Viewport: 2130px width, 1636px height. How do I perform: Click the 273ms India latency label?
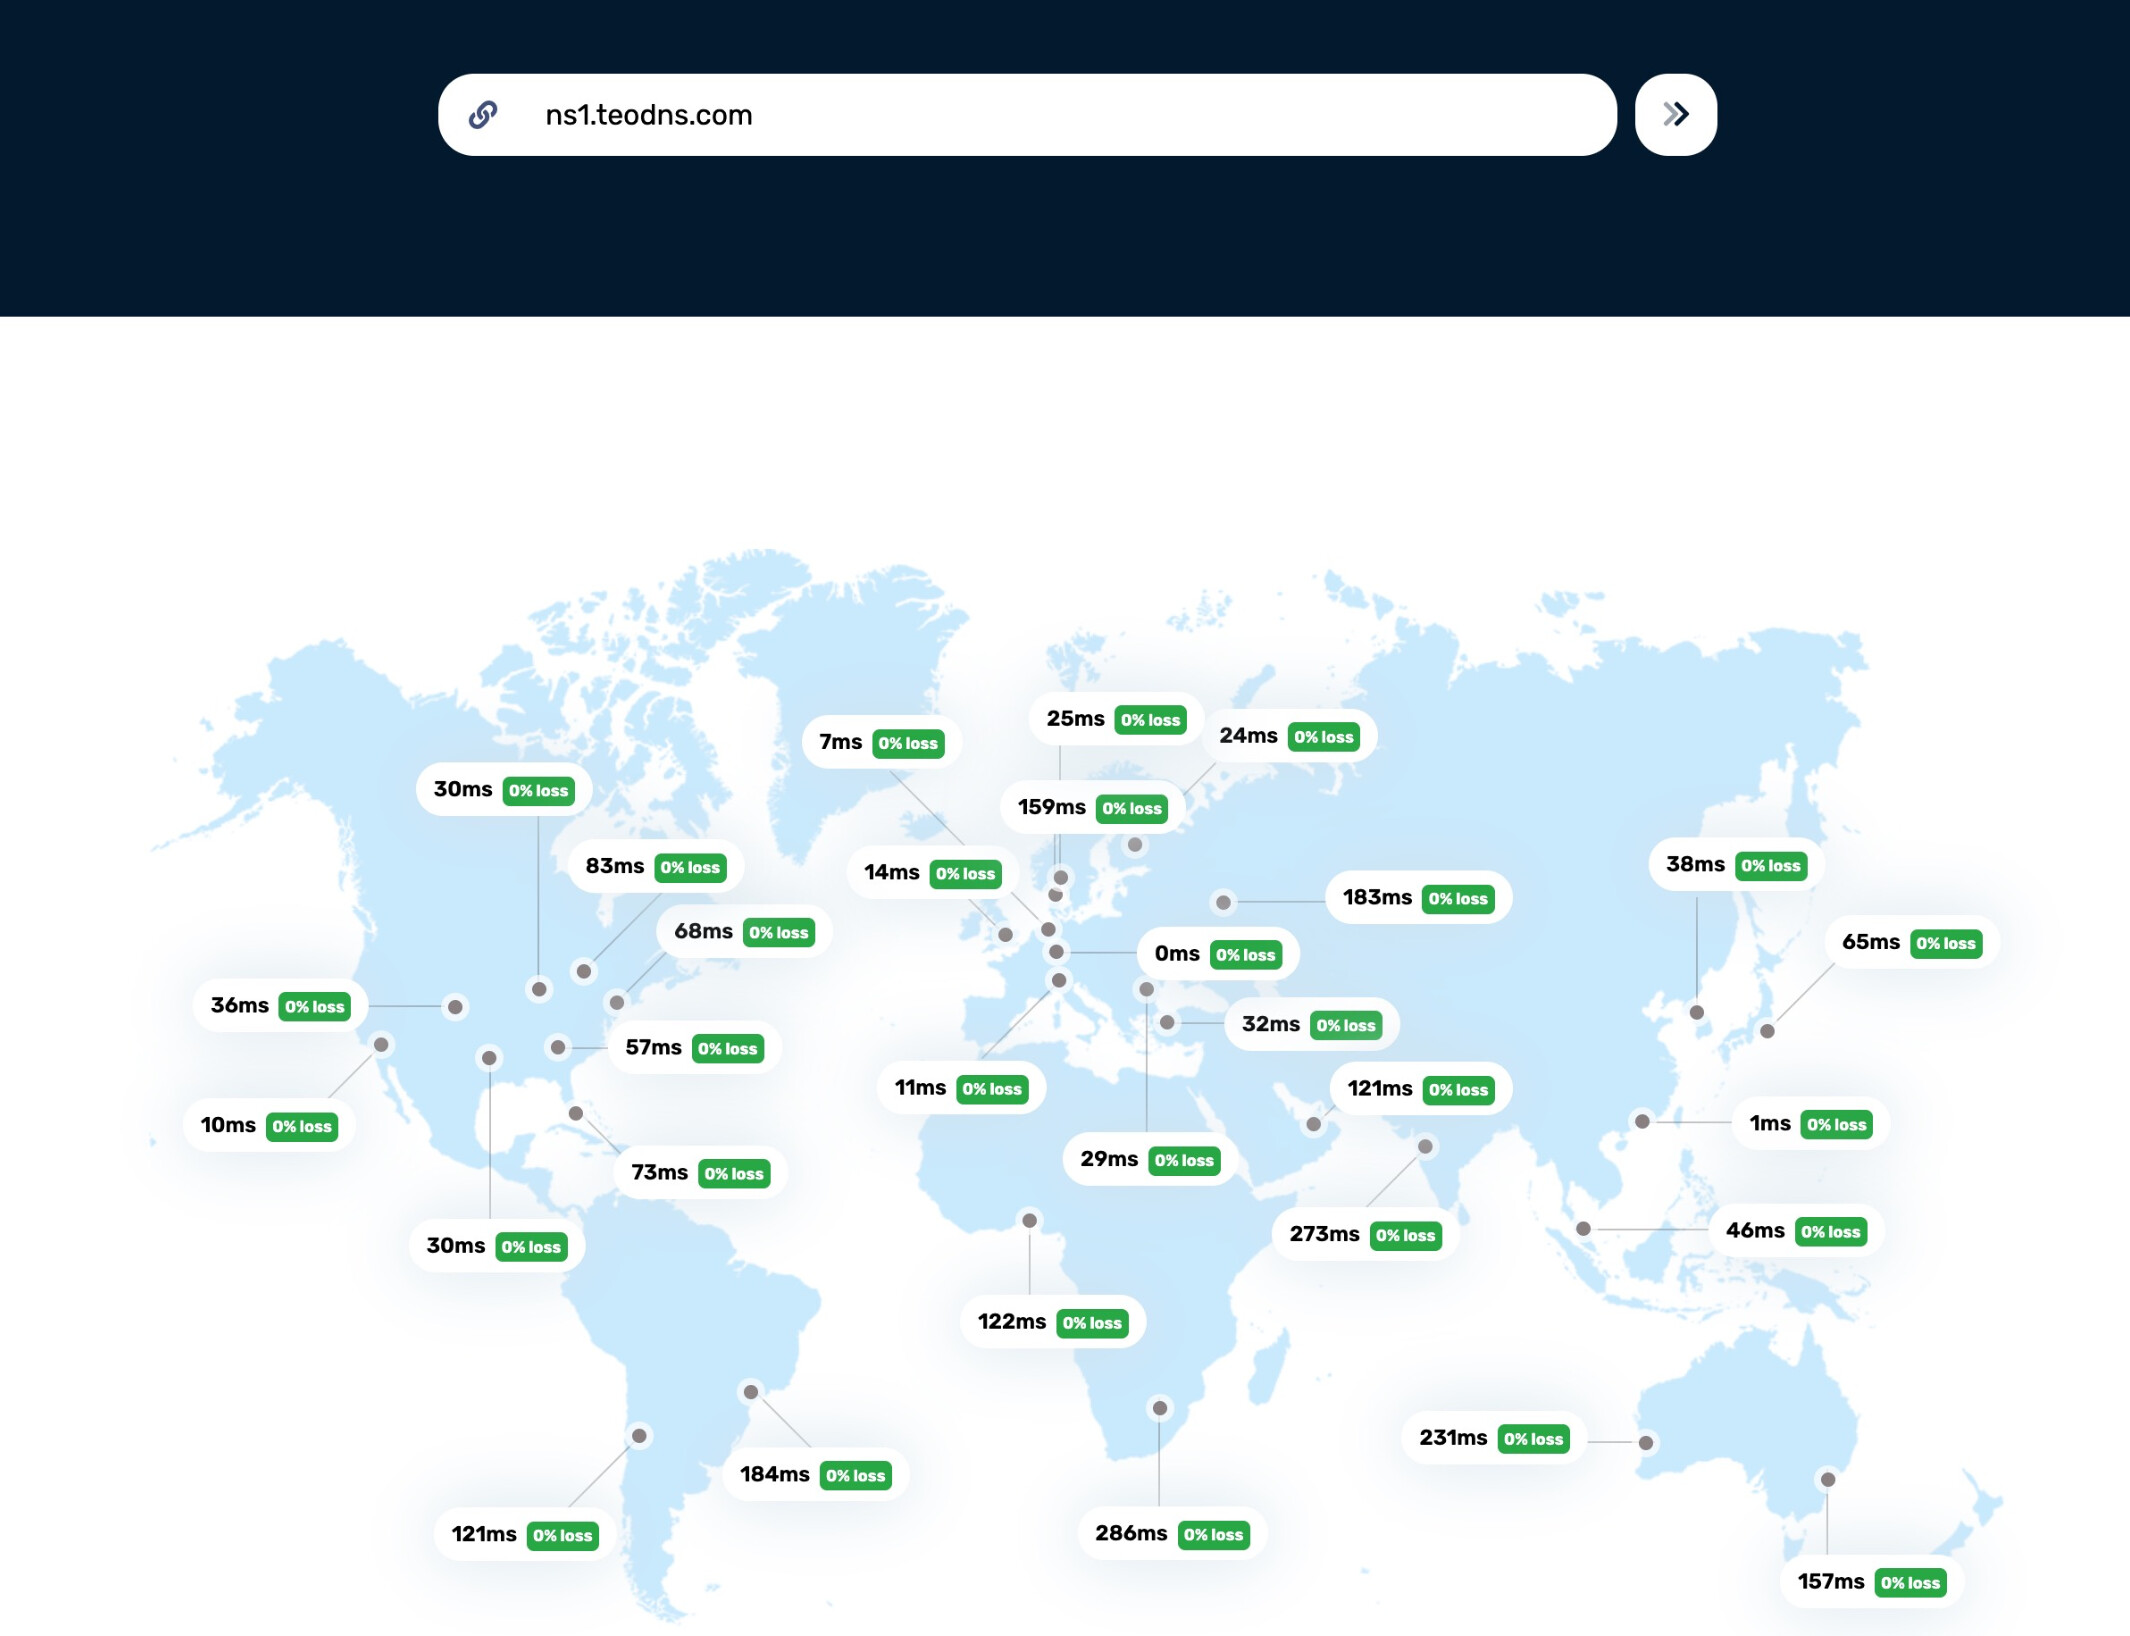1324,1234
